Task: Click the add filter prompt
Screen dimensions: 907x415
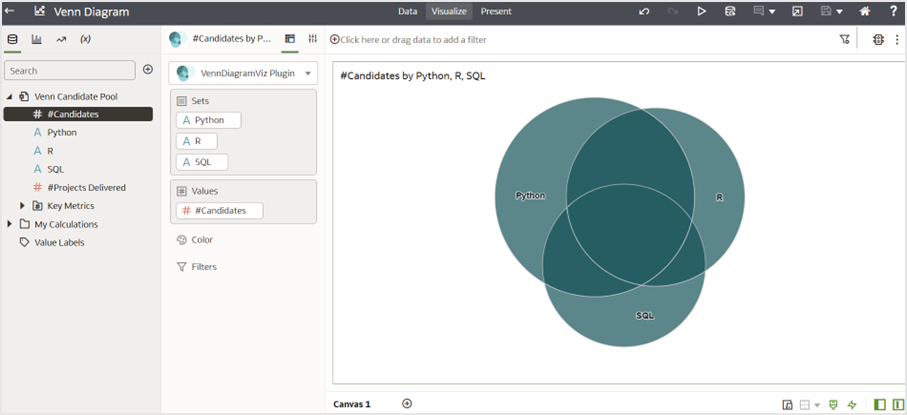Action: click(408, 39)
